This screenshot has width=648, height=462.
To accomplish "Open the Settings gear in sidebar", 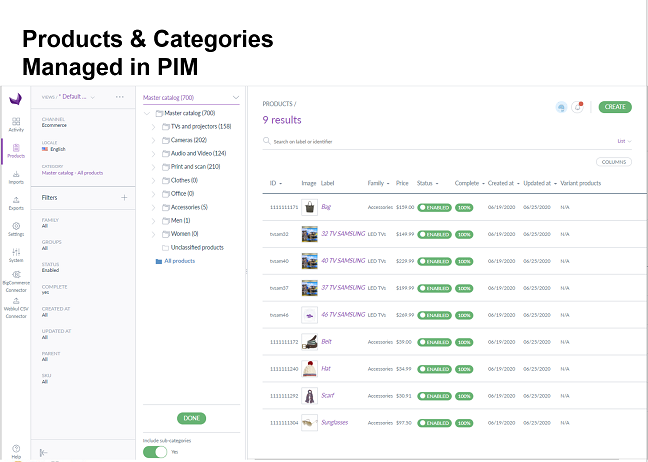I will (16, 229).
